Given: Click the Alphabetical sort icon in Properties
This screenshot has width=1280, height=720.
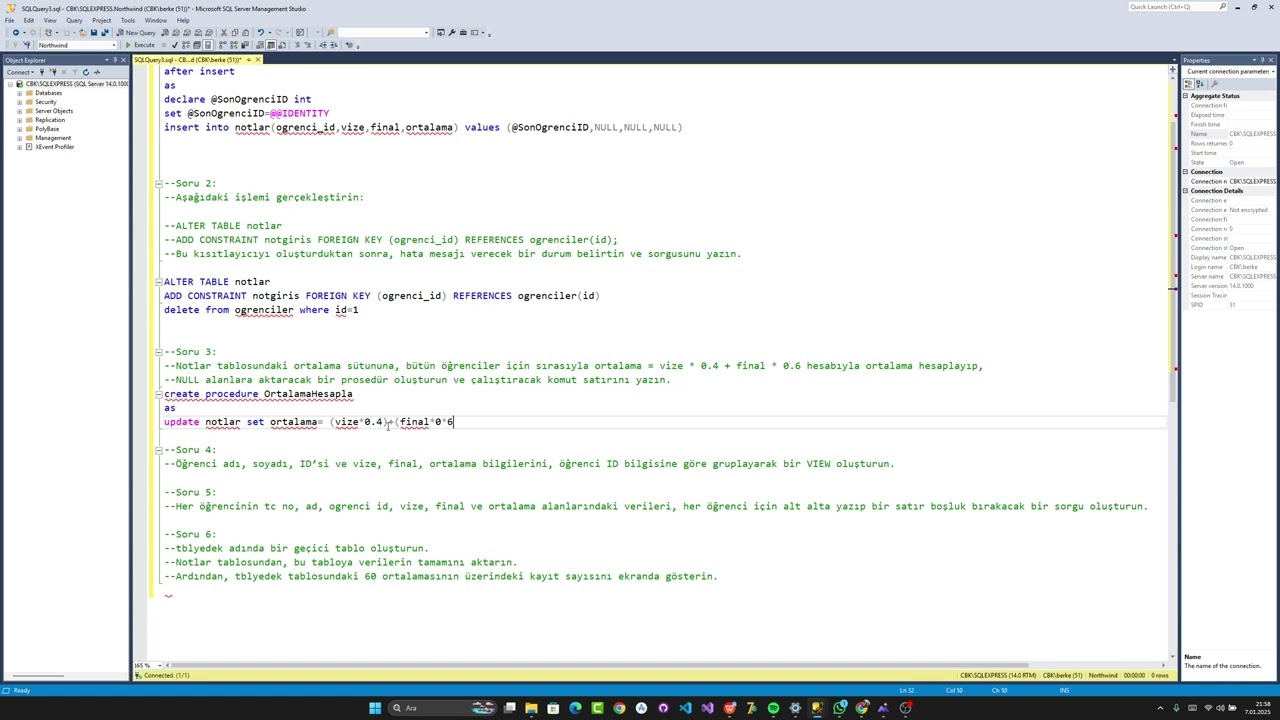Looking at the screenshot, I should pos(1200,84).
